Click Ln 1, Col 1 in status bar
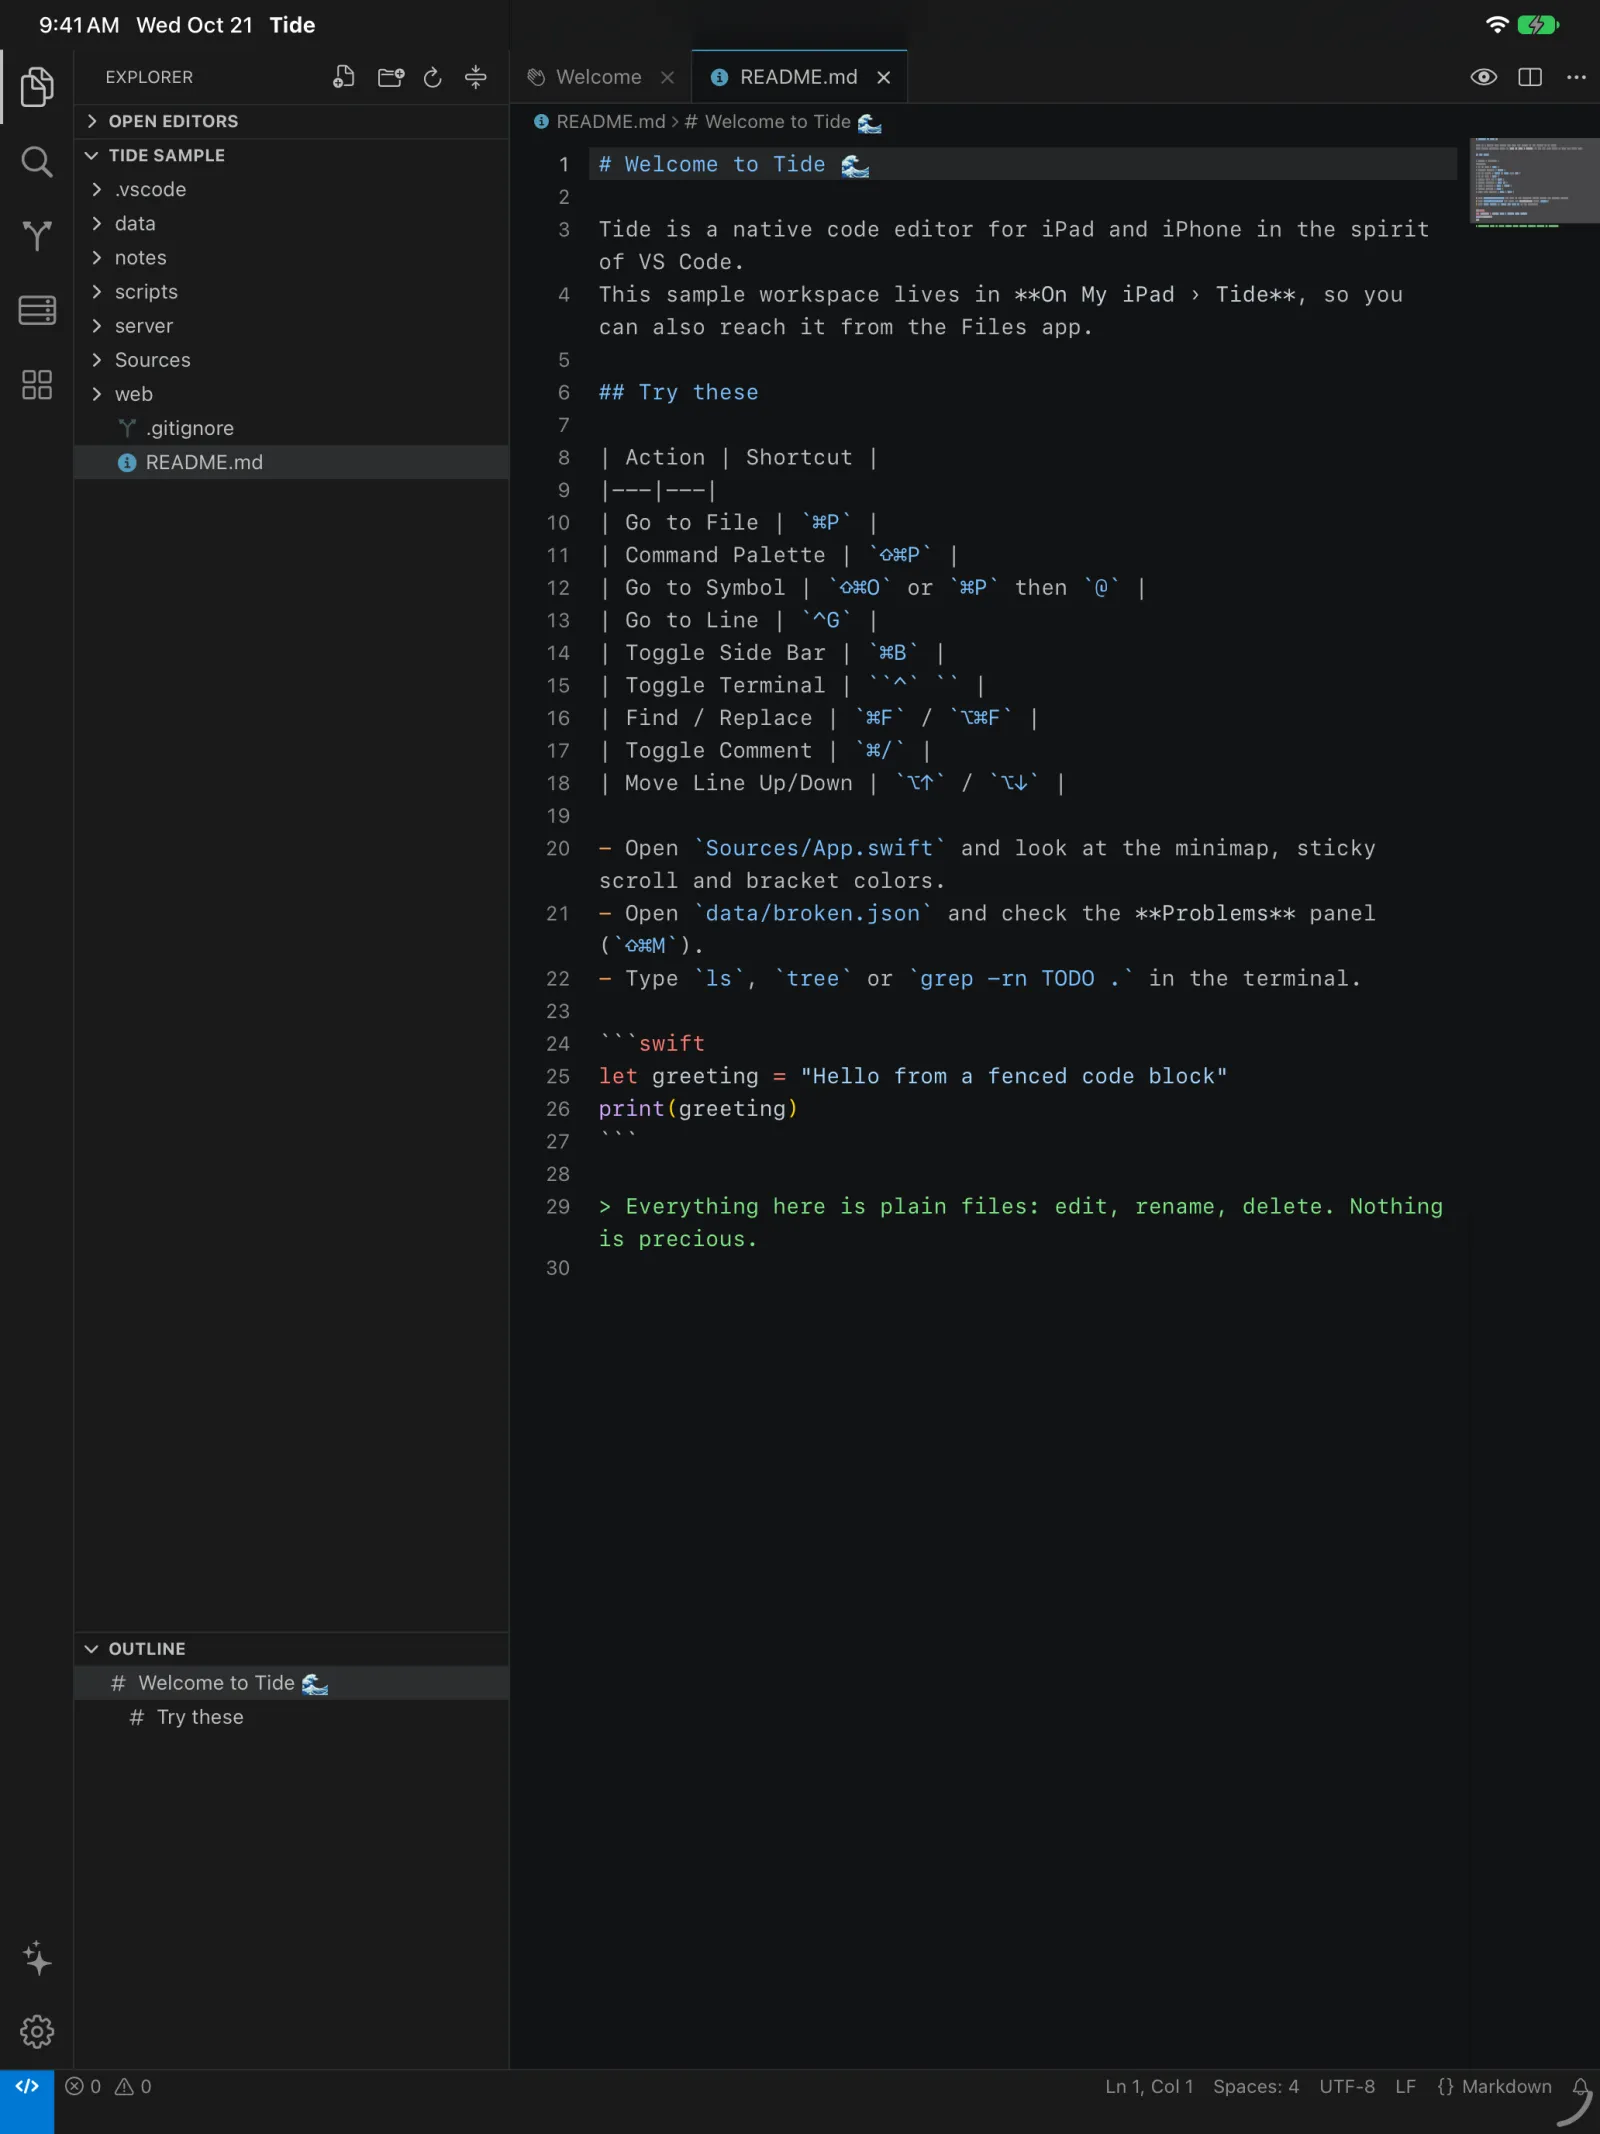1600x2134 pixels. pos(1148,2086)
